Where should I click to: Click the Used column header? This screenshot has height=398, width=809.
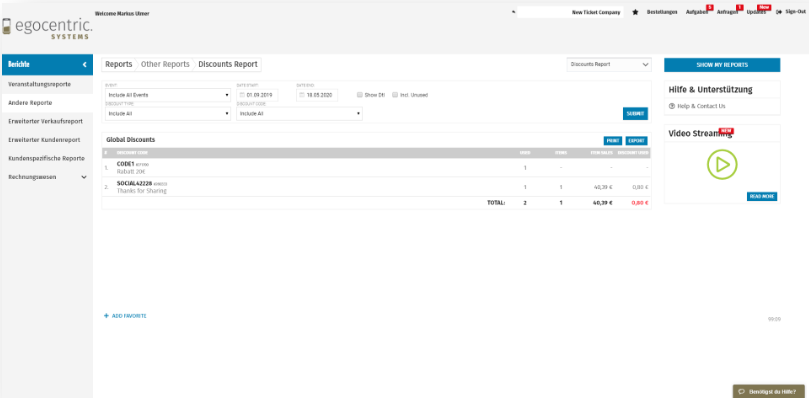pyautogui.click(x=525, y=153)
